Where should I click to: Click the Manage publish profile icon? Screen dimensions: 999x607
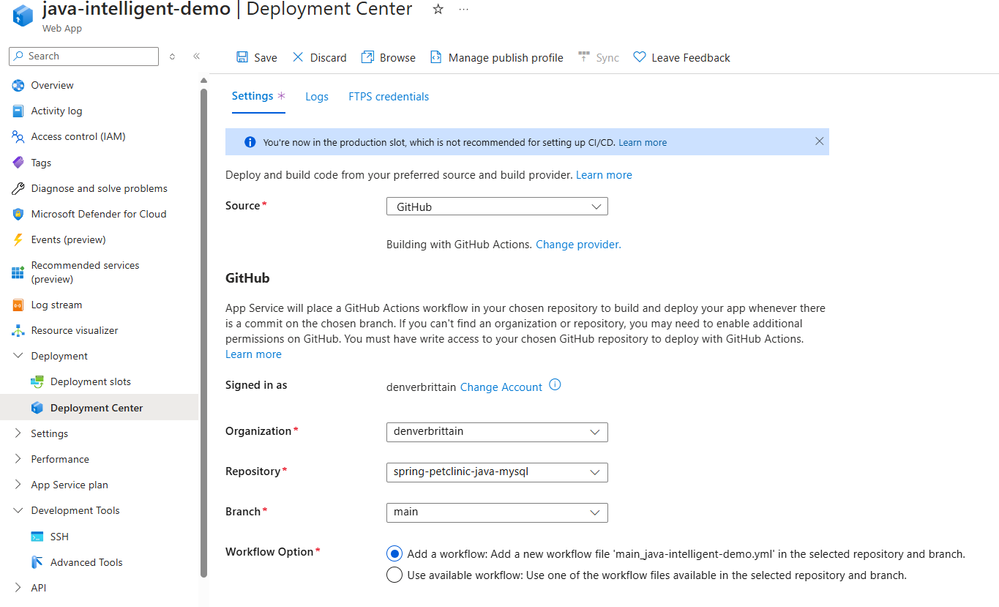pos(436,57)
